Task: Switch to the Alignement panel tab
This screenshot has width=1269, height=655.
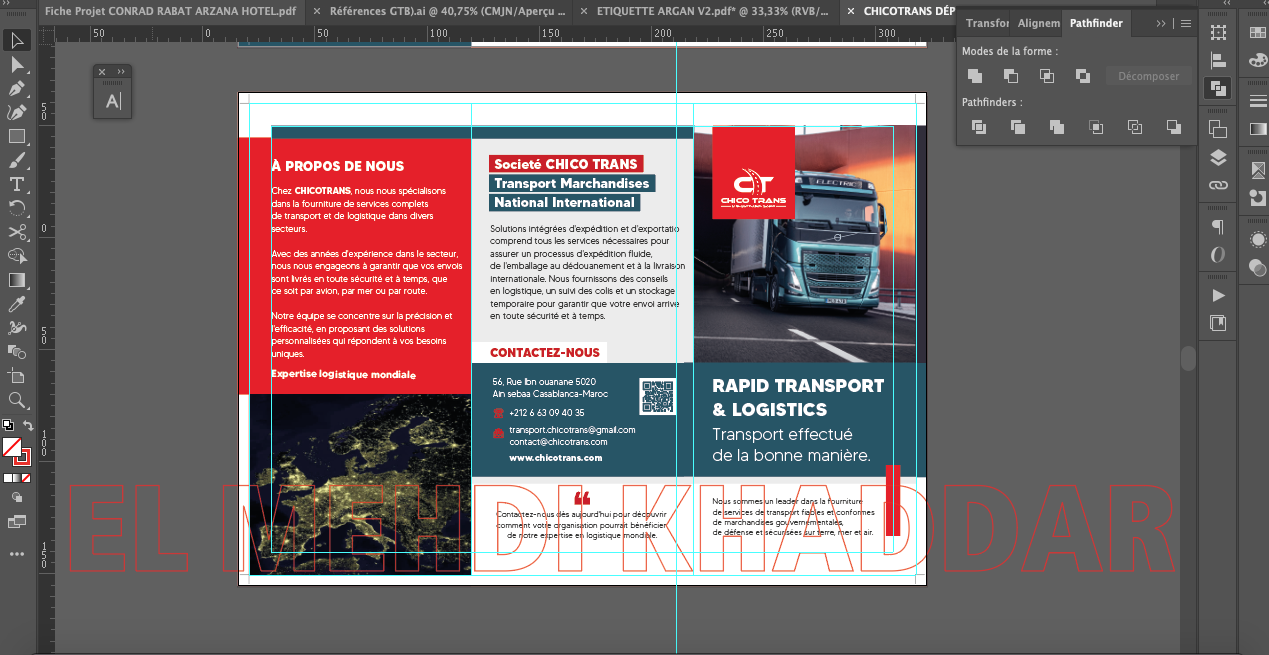Action: 1038,23
